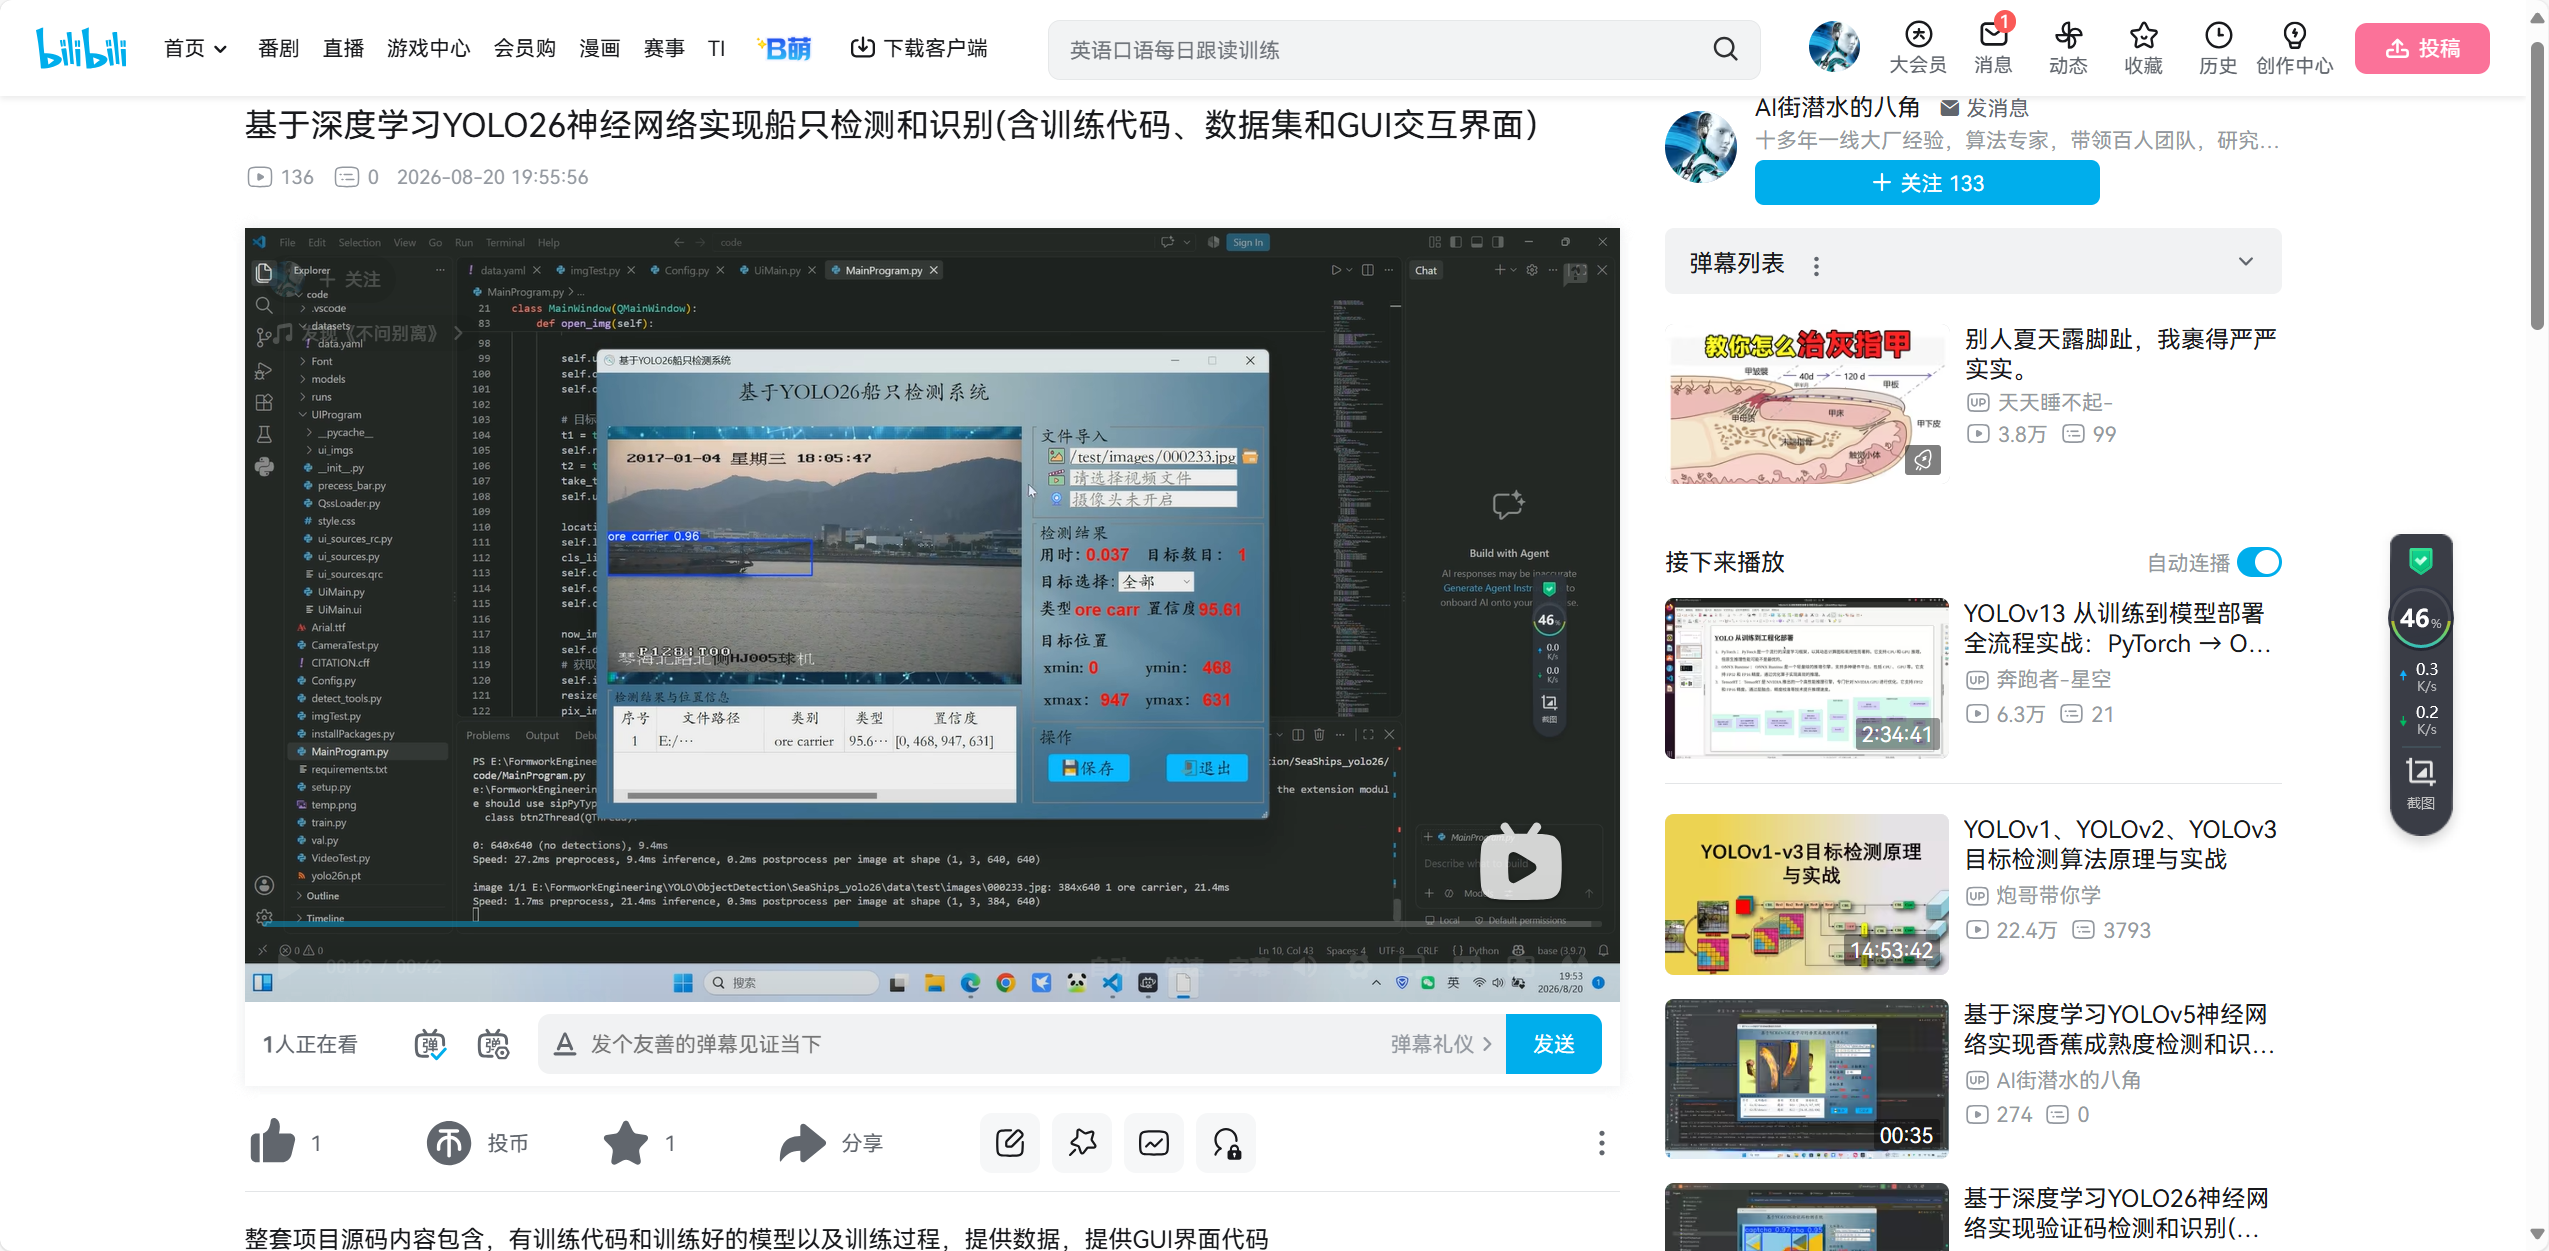Open the user avatar in the header
2549x1251 pixels.
[x=1834, y=47]
